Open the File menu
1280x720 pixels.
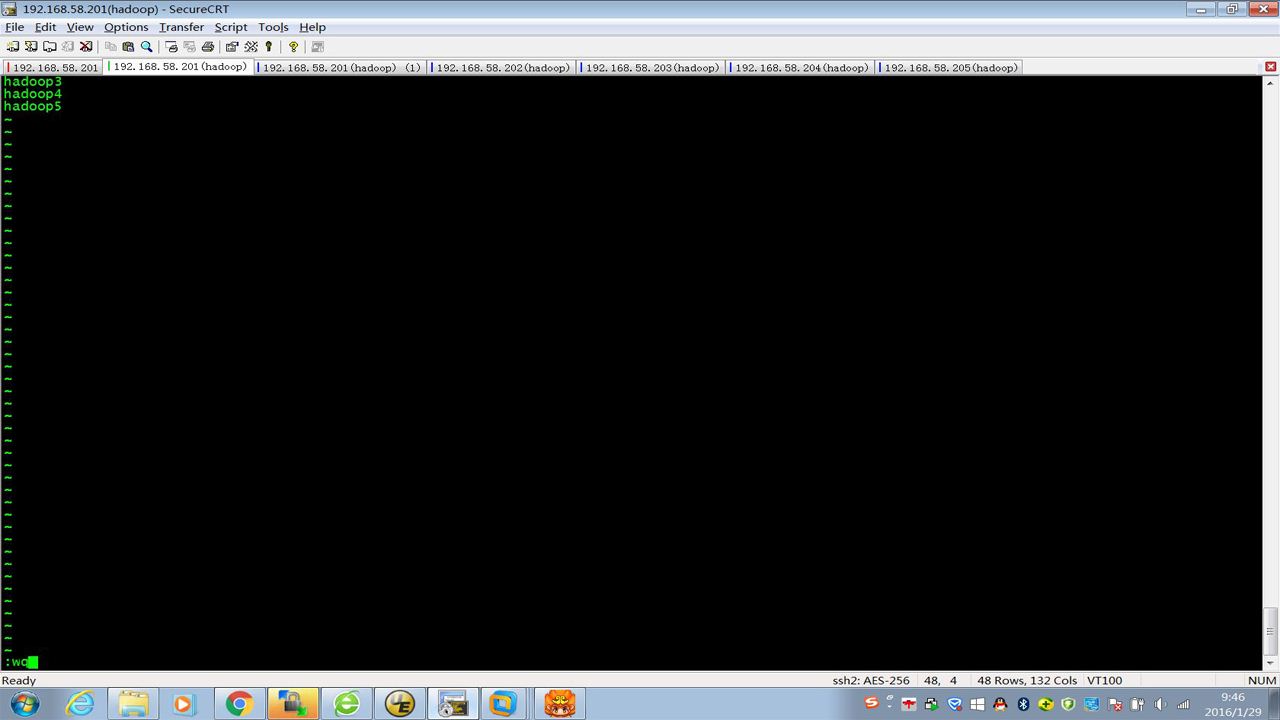[x=15, y=27]
